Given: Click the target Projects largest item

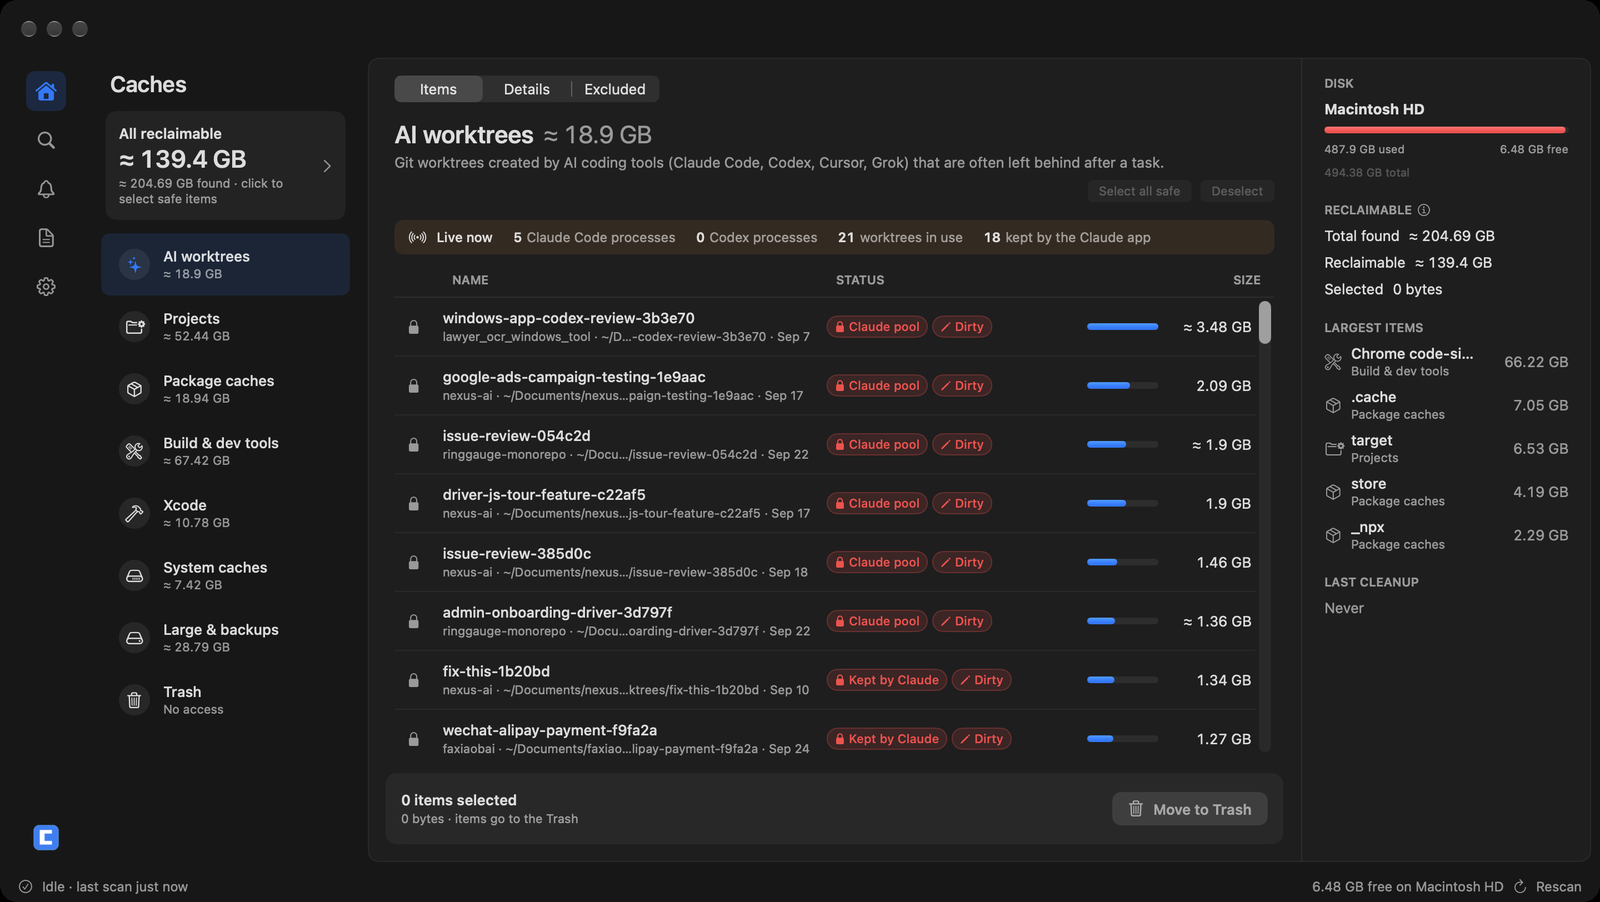Looking at the screenshot, I should point(1446,448).
